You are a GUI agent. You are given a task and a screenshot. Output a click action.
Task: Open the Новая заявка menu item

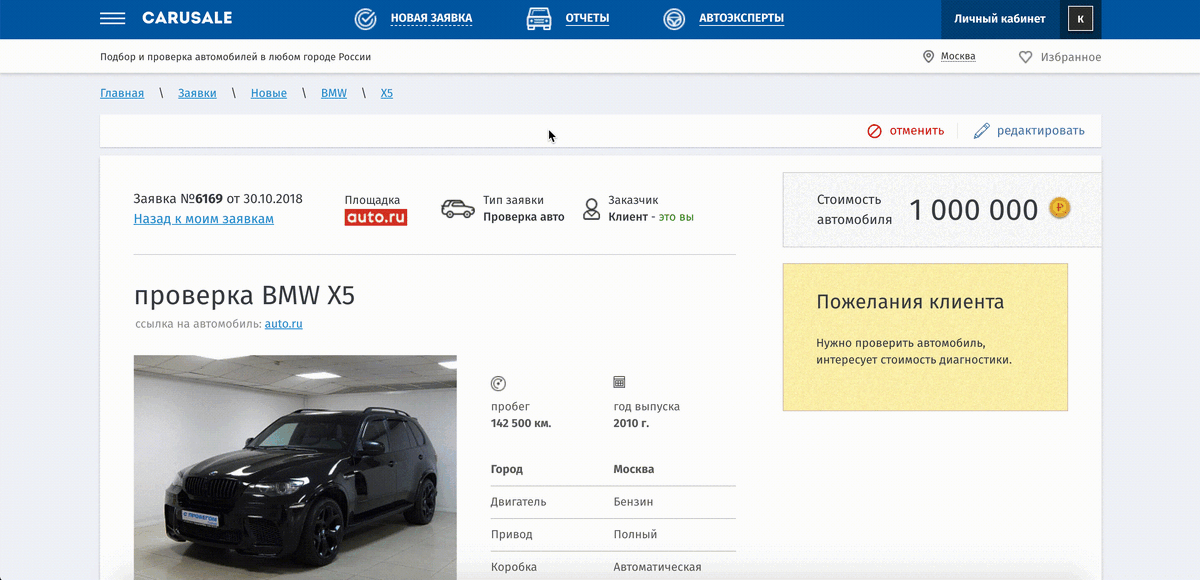pos(431,19)
